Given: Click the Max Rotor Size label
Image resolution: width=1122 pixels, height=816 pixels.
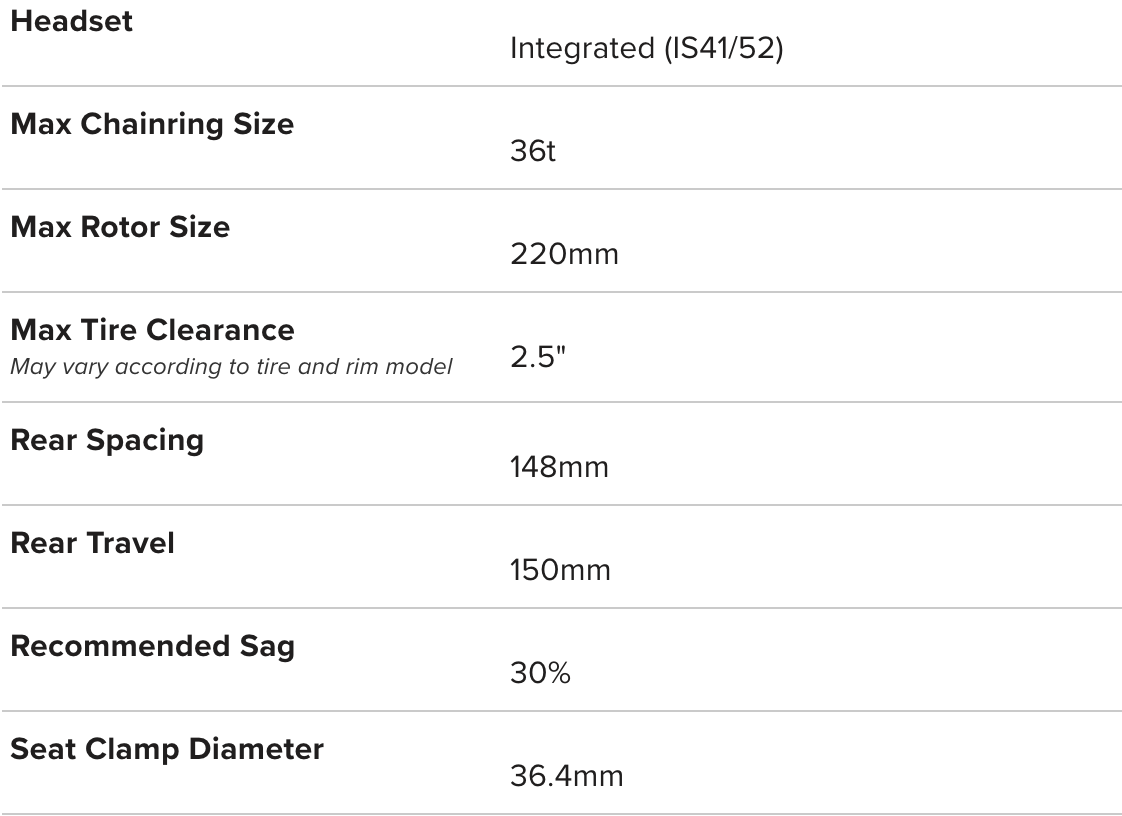Looking at the screenshot, I should pyautogui.click(x=120, y=227).
